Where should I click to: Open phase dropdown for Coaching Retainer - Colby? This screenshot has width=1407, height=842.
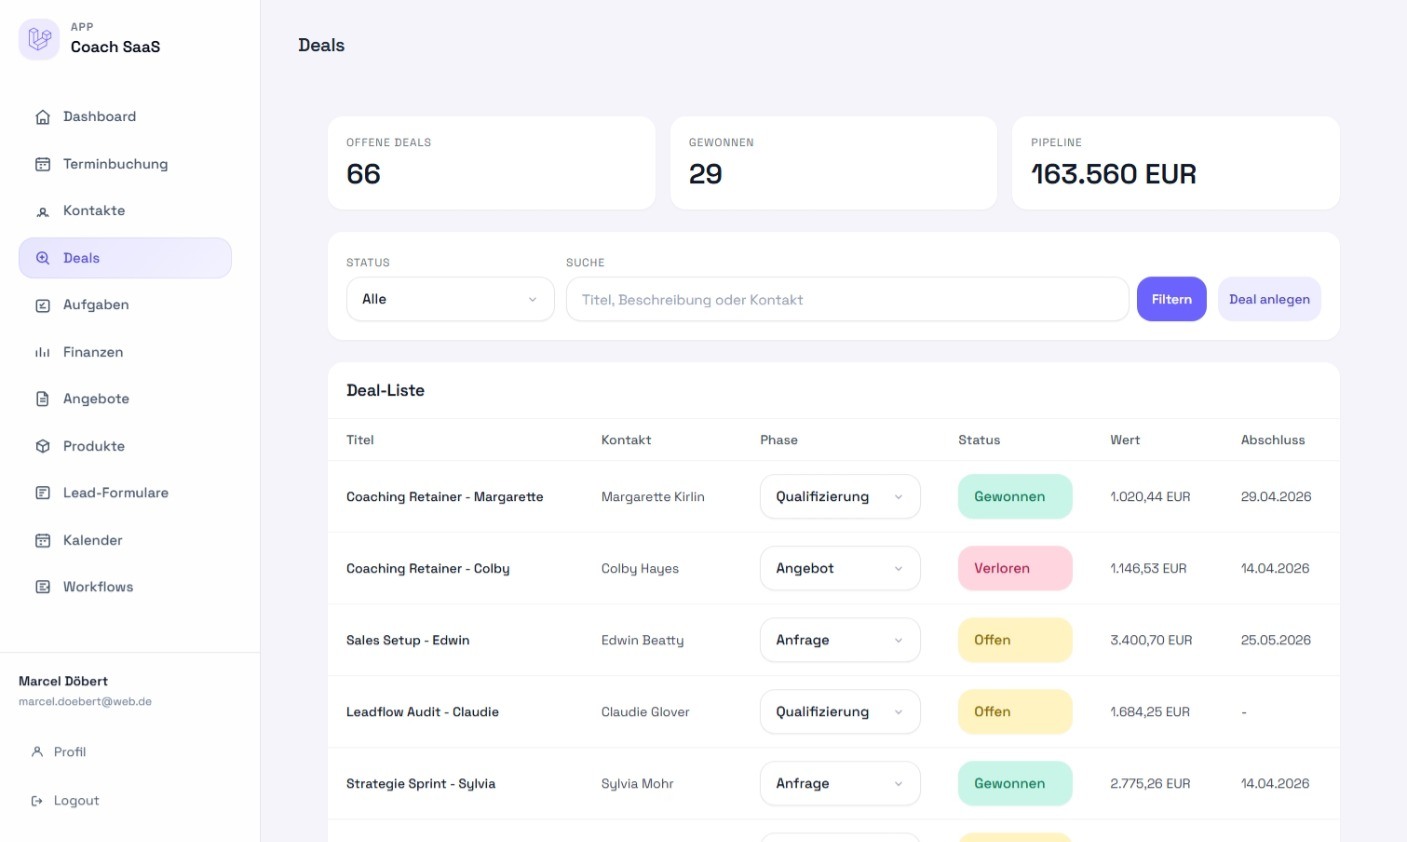(840, 569)
